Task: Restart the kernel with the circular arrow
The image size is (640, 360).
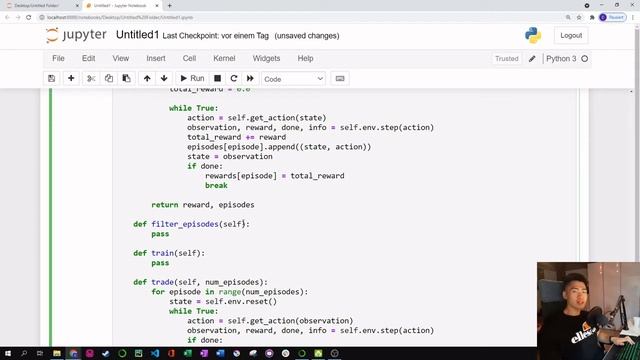Action: (x=234, y=78)
